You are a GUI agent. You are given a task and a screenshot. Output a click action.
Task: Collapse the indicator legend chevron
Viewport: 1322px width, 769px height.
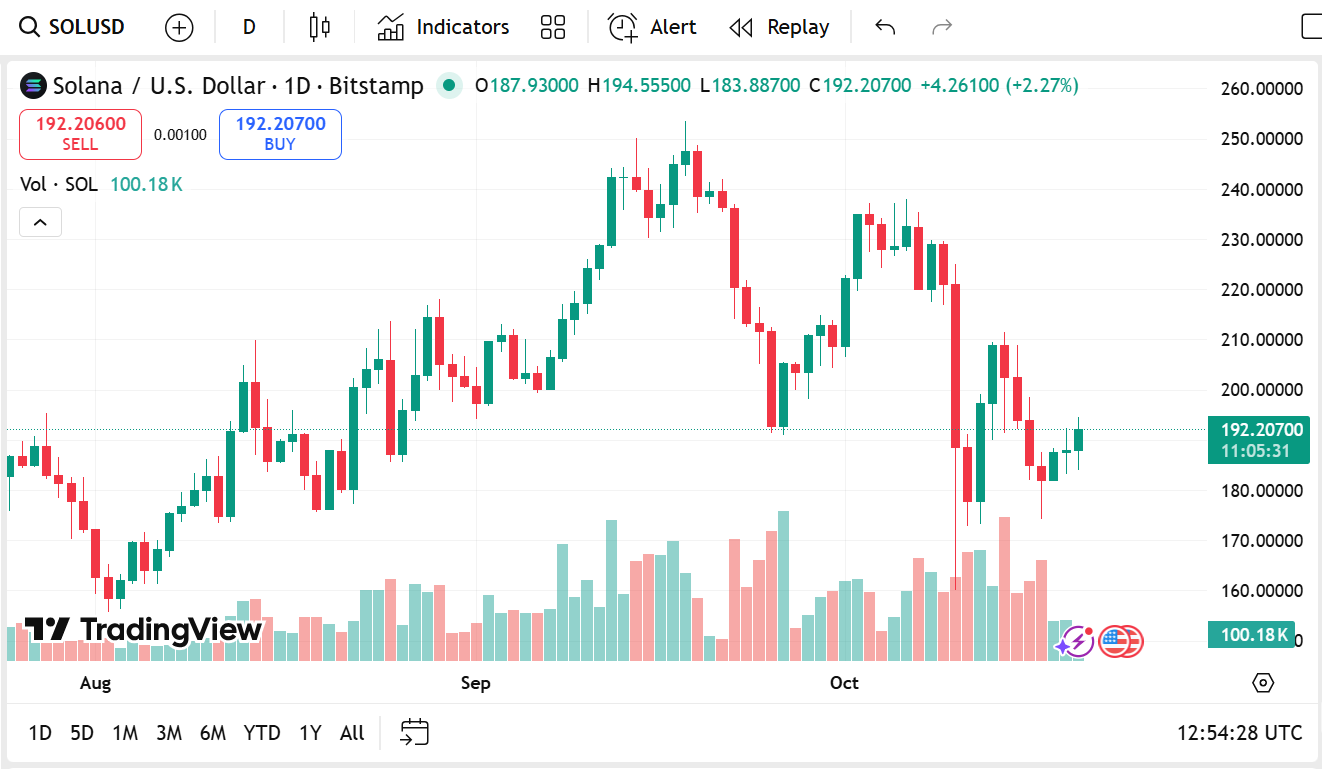(40, 222)
